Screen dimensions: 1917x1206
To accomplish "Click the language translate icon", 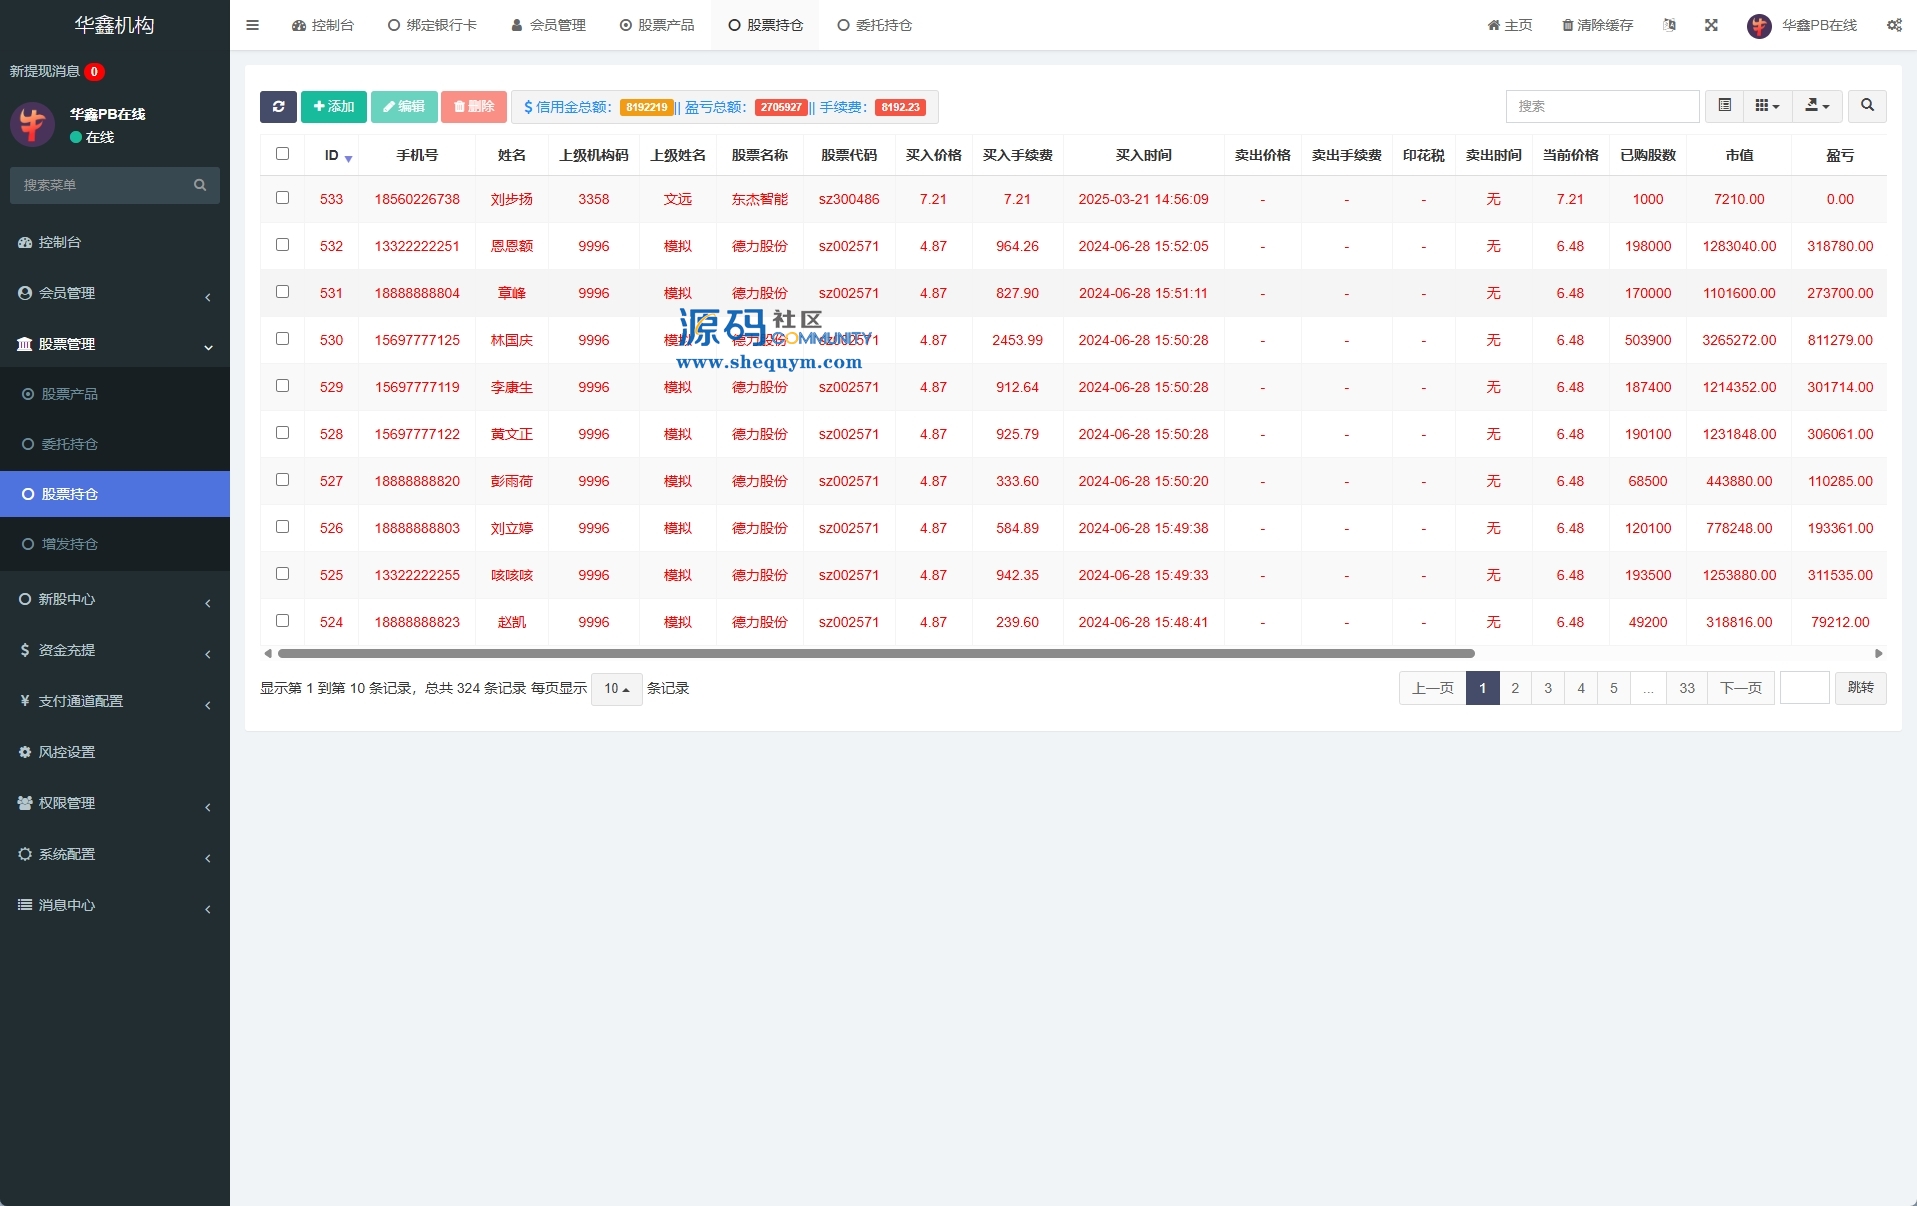I will coord(1669,25).
